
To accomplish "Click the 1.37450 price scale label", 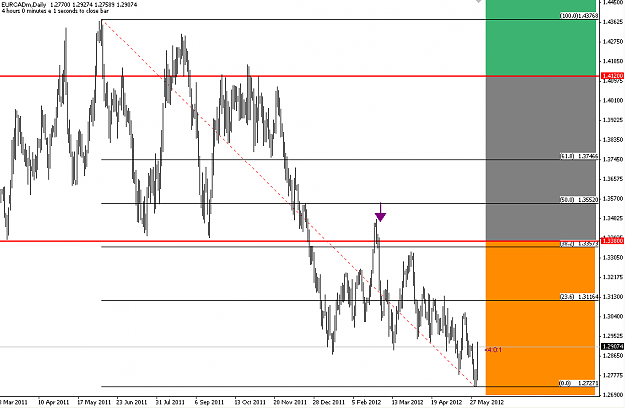I will pyautogui.click(x=613, y=159).
